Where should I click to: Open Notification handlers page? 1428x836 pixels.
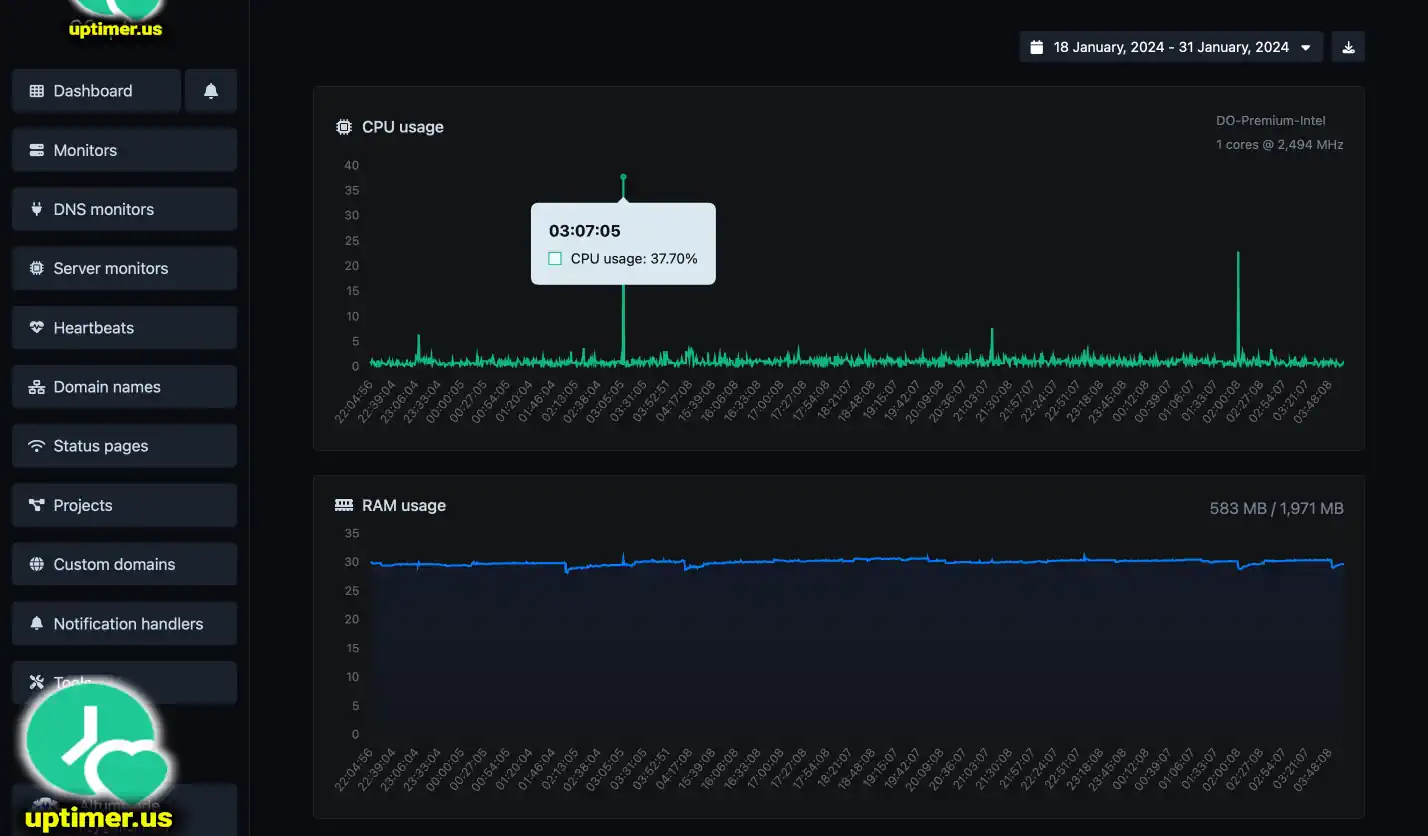[x=124, y=623]
